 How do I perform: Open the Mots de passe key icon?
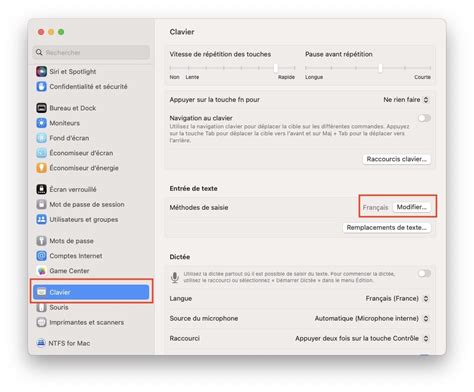coord(41,240)
